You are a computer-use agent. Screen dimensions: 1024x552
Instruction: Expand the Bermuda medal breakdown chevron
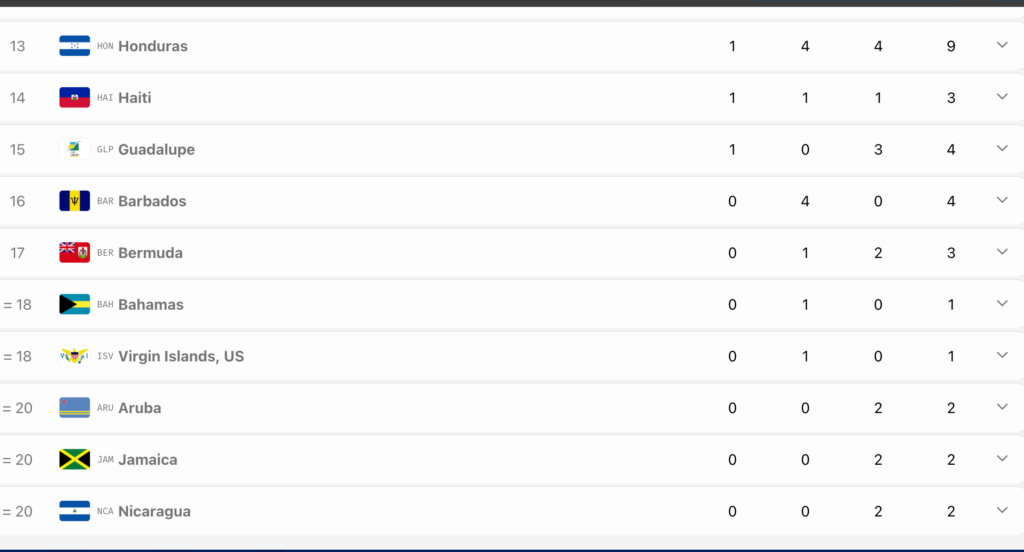pos(1002,252)
